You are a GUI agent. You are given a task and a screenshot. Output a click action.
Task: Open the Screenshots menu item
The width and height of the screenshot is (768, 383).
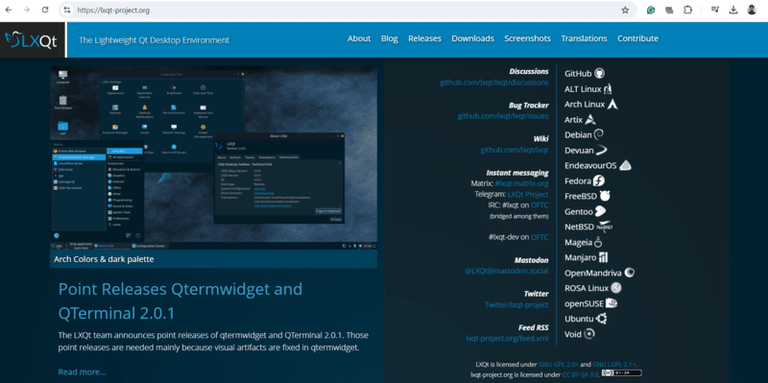pyautogui.click(x=528, y=39)
